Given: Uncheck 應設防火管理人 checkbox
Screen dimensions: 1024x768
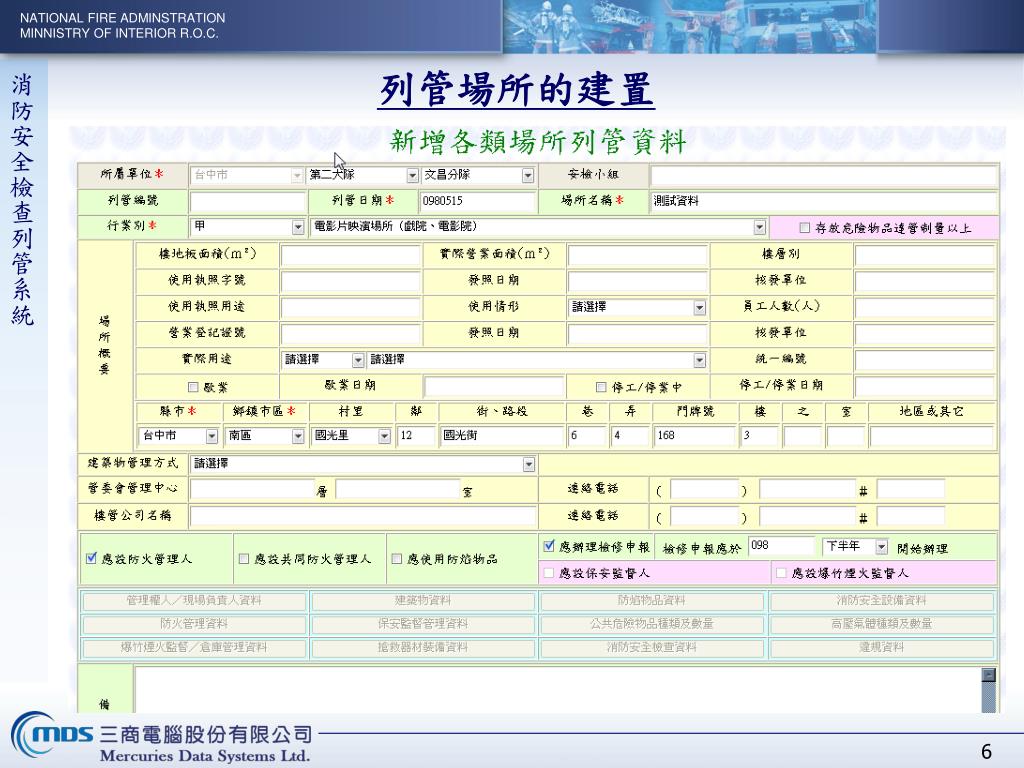Looking at the screenshot, I should pos(91,558).
